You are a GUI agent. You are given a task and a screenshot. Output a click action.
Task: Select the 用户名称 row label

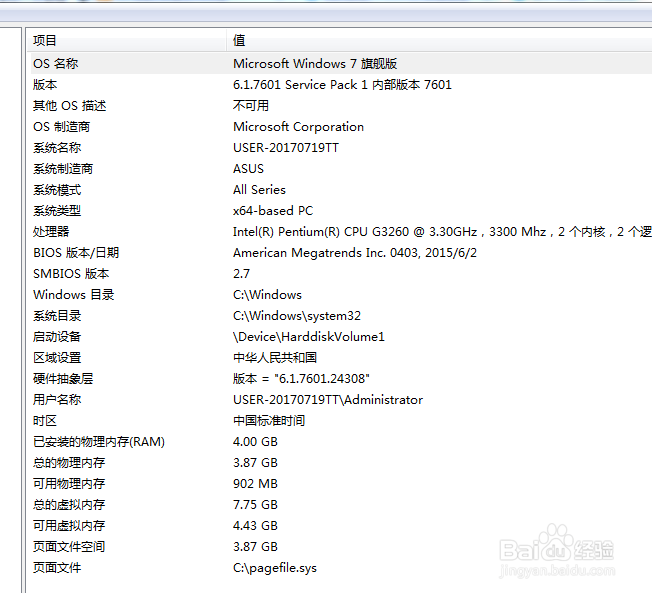[57, 400]
